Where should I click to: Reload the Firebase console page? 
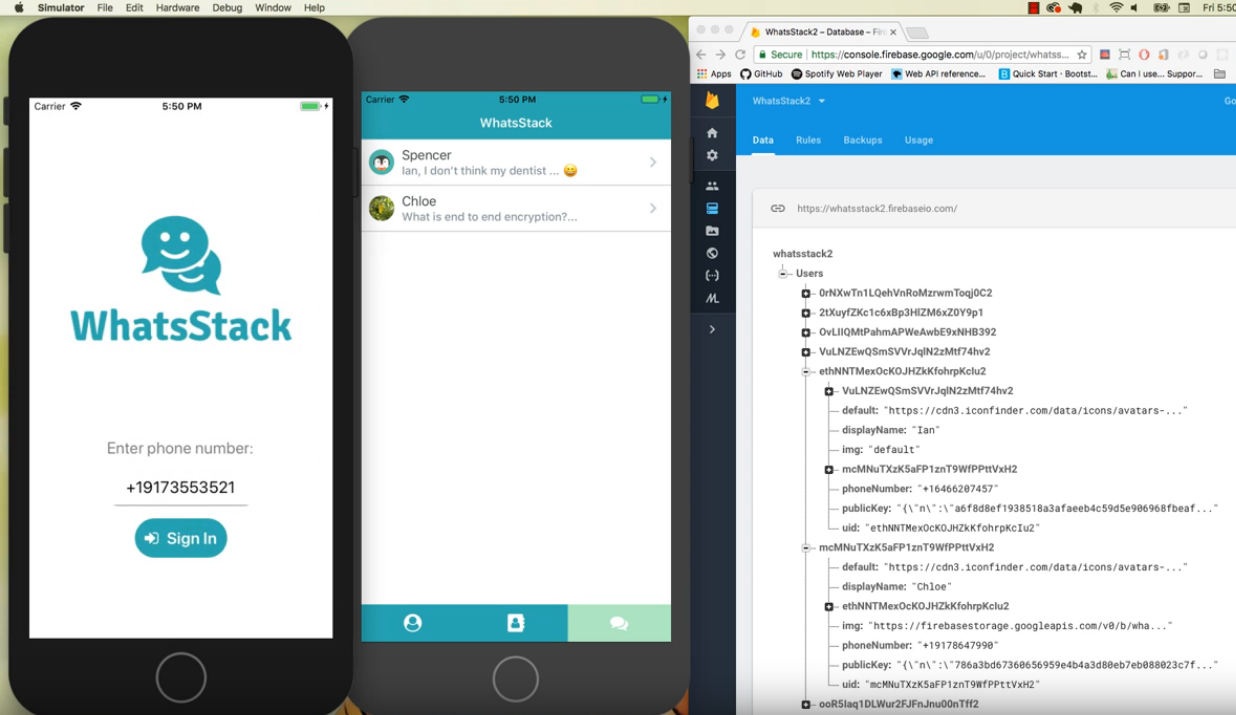pos(740,55)
